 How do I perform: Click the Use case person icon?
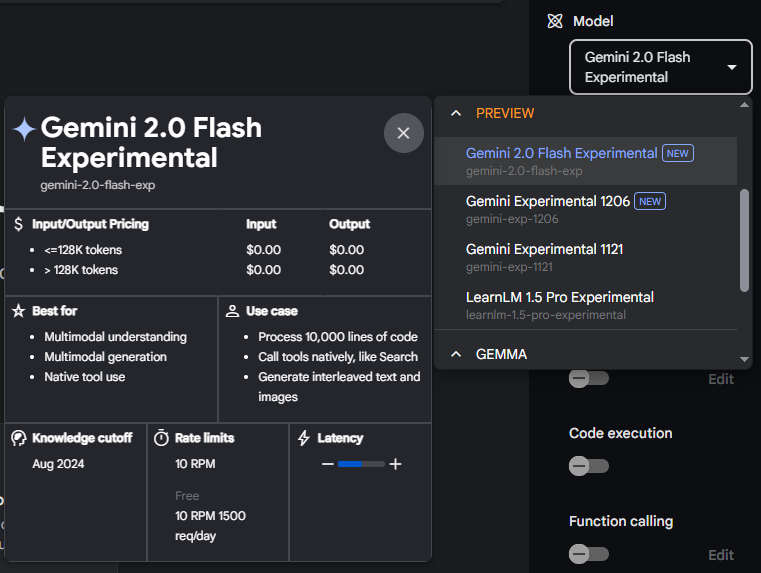[x=232, y=311]
